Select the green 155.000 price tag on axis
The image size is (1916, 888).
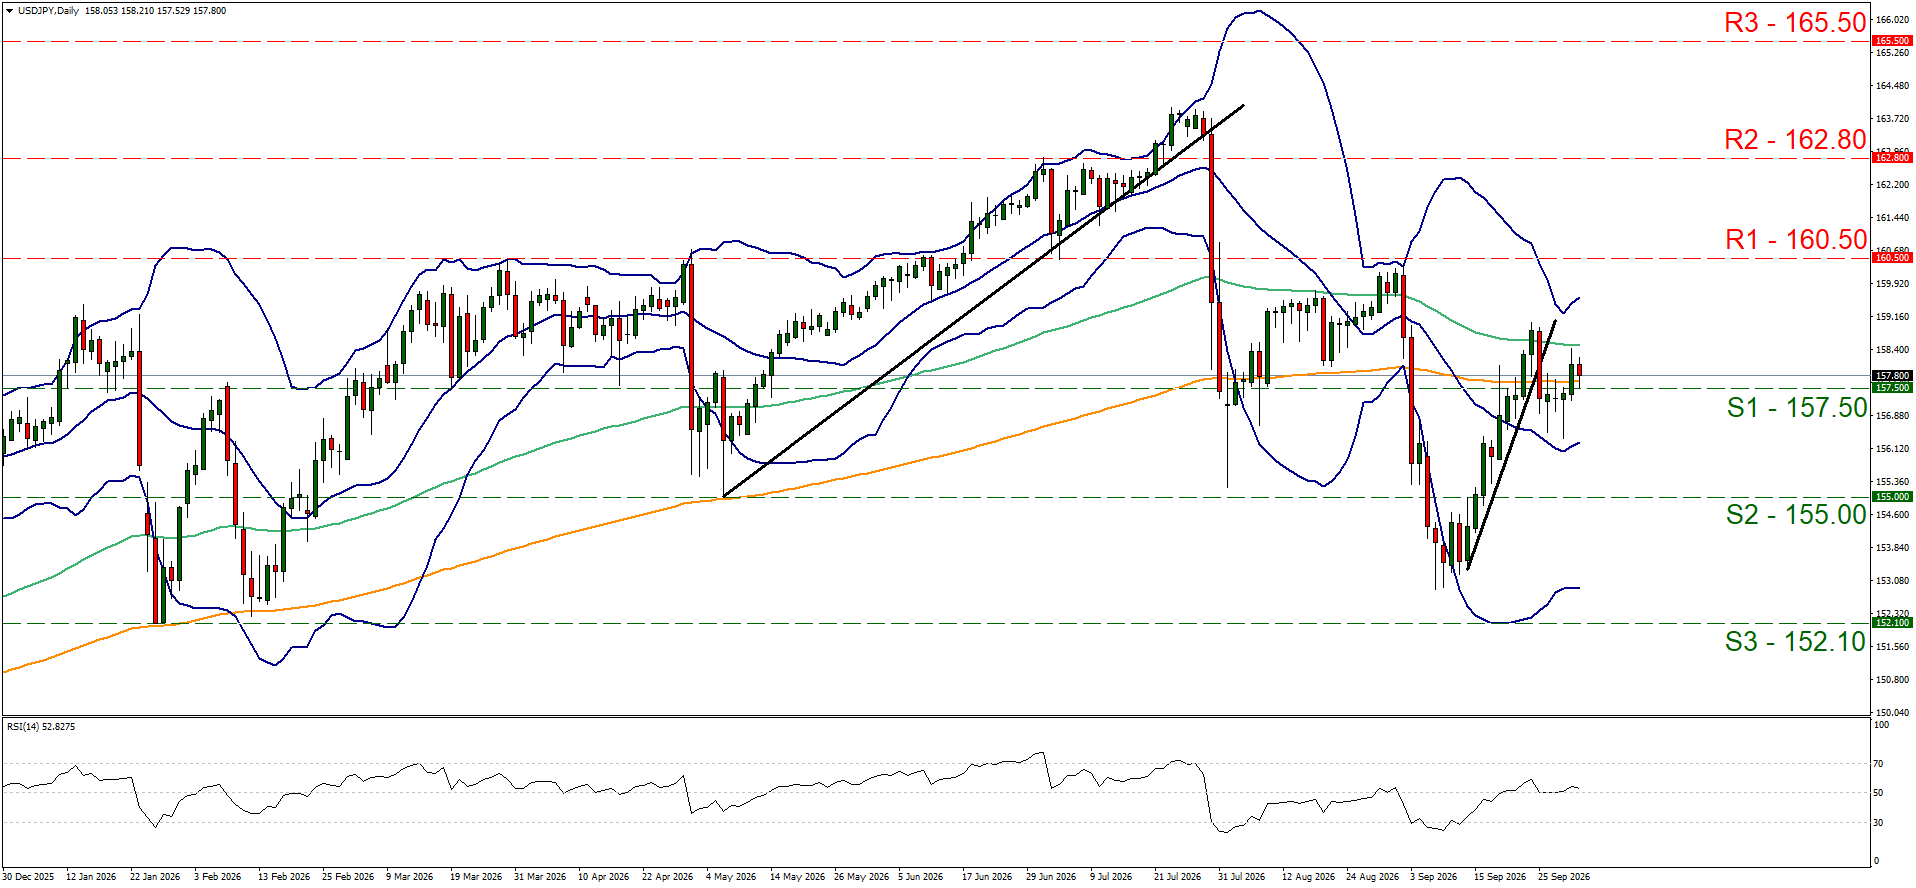(1892, 496)
